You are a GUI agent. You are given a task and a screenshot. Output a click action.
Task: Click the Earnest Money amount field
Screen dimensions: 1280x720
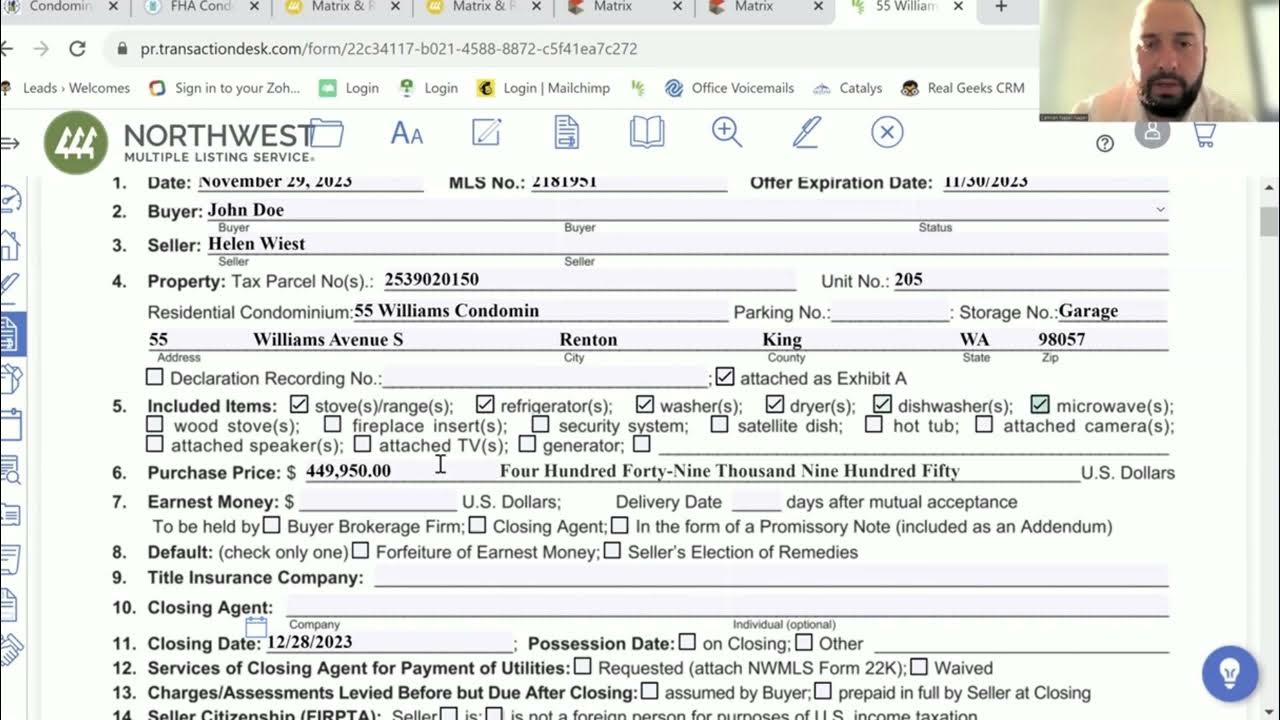coord(377,501)
